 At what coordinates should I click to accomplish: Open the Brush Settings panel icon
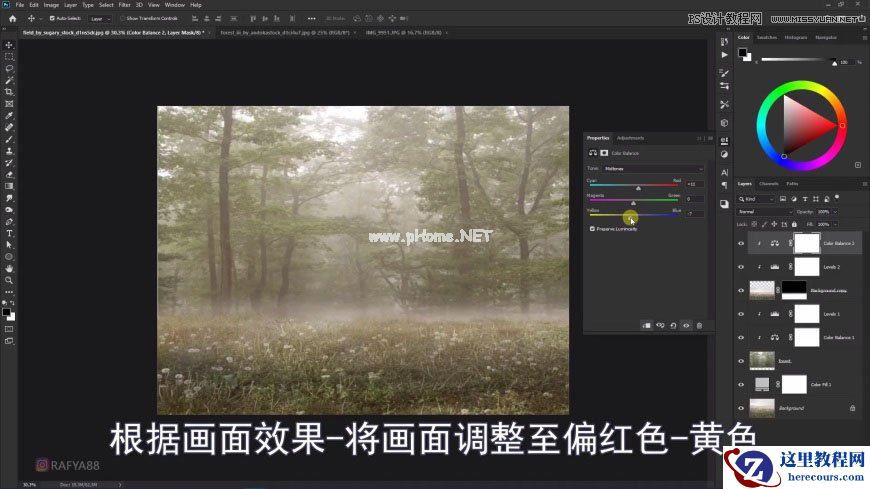click(x=724, y=73)
